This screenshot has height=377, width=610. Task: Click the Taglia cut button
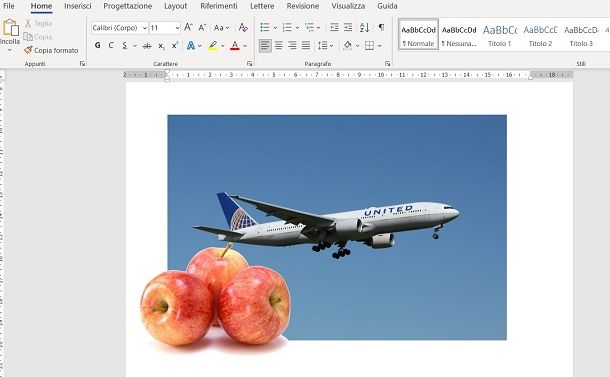[39, 23]
